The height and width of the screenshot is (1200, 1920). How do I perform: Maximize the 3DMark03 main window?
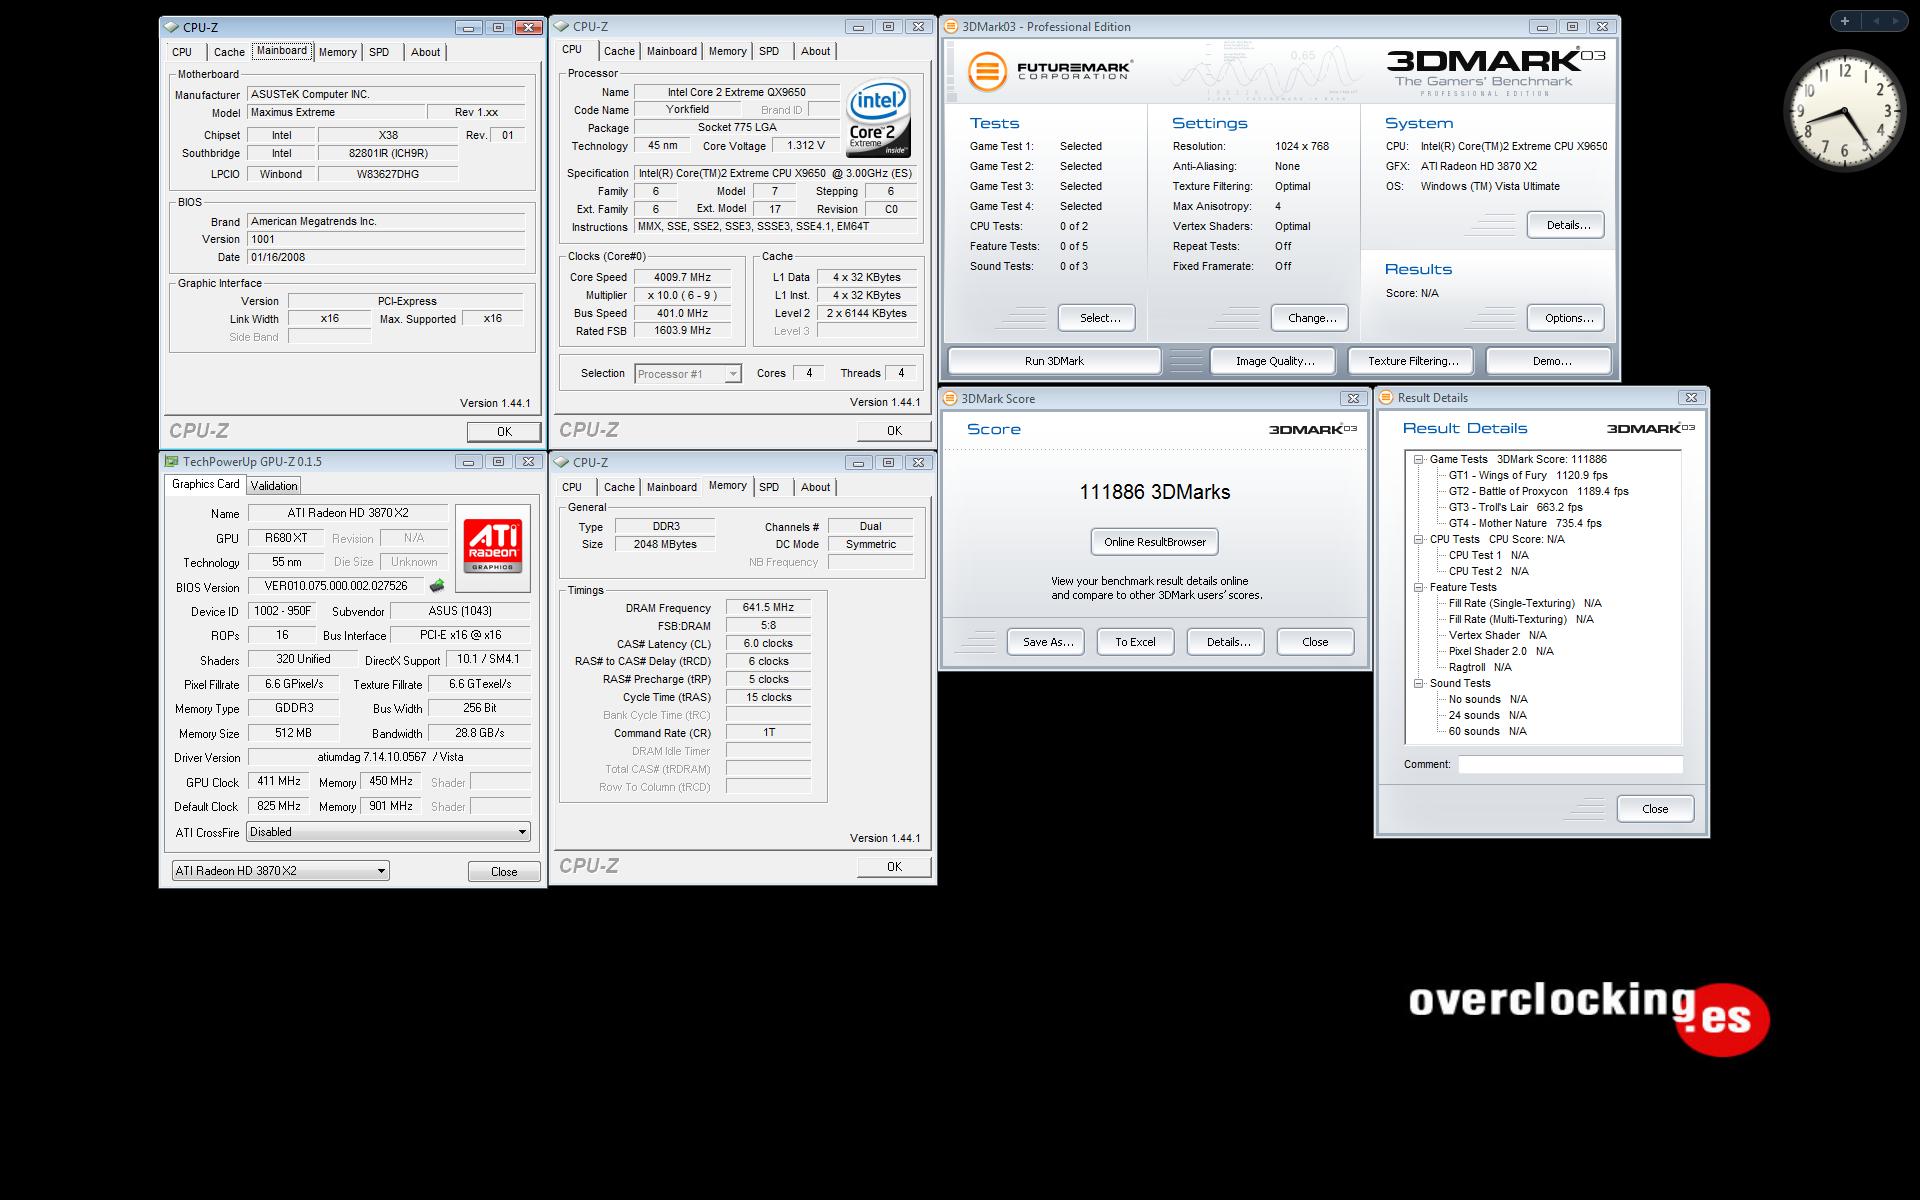pos(1572,27)
